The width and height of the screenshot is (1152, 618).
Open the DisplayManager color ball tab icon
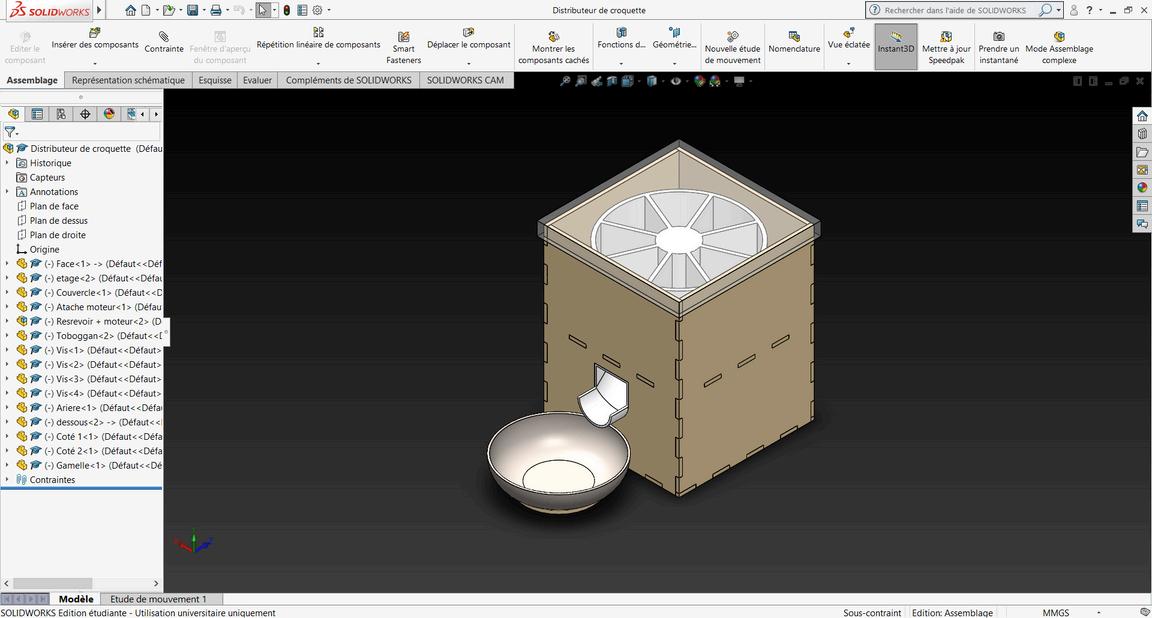coord(109,114)
